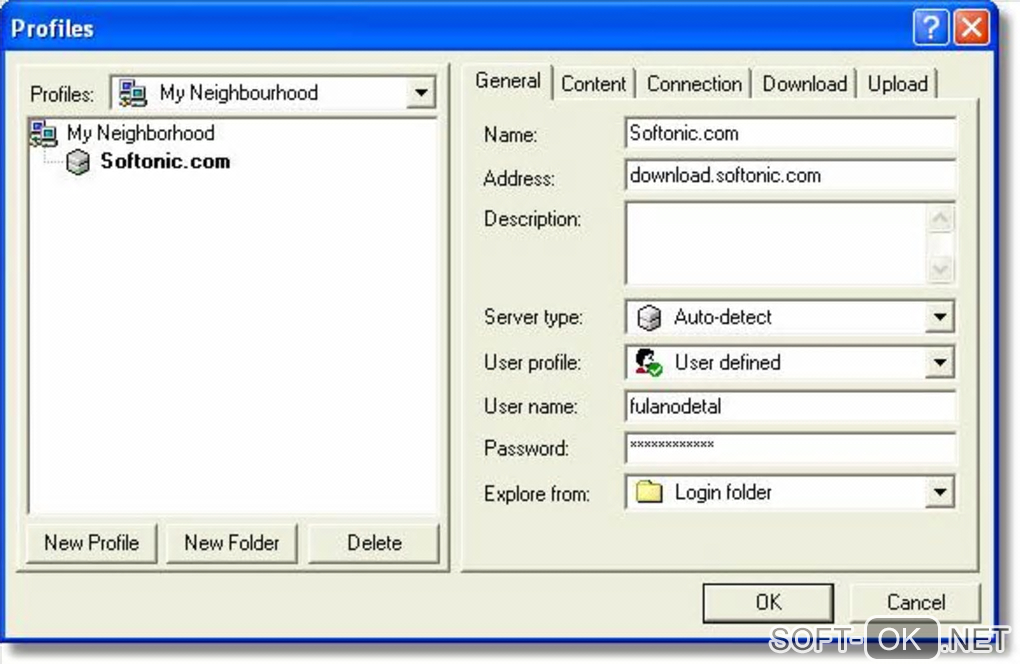The image size is (1020, 664).
Task: Open the Download tab
Action: pyautogui.click(x=805, y=84)
